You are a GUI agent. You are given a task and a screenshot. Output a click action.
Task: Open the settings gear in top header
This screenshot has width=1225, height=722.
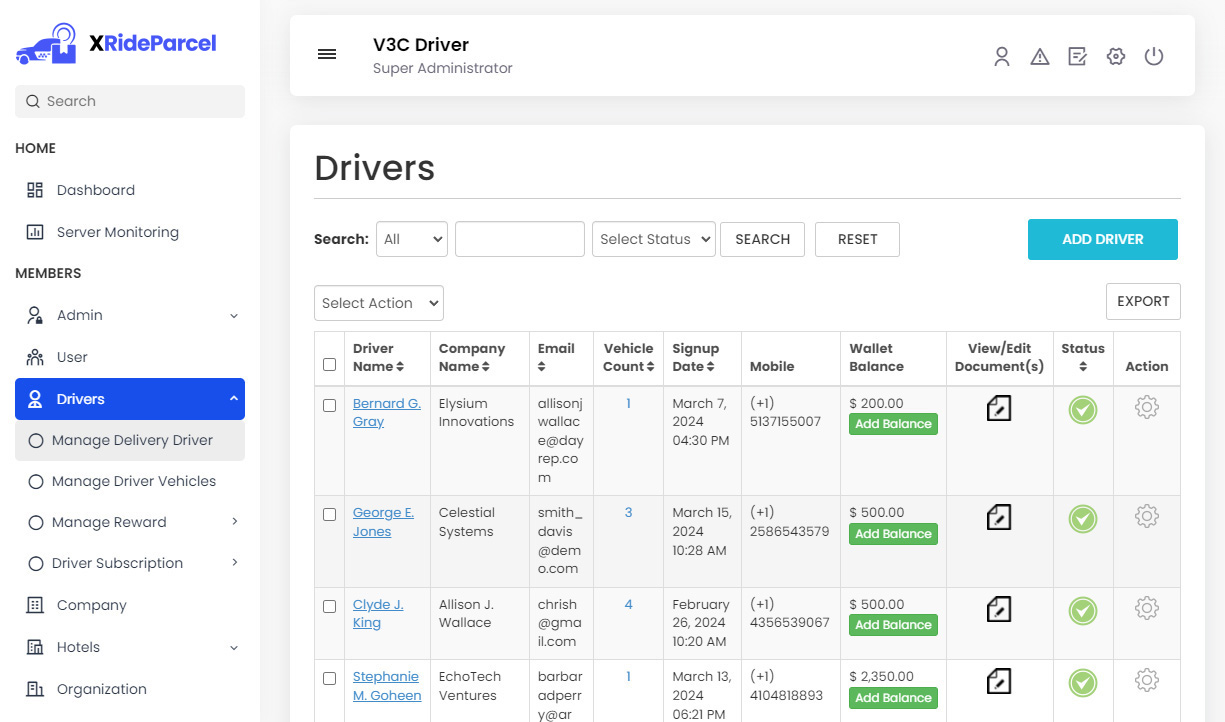1116,57
